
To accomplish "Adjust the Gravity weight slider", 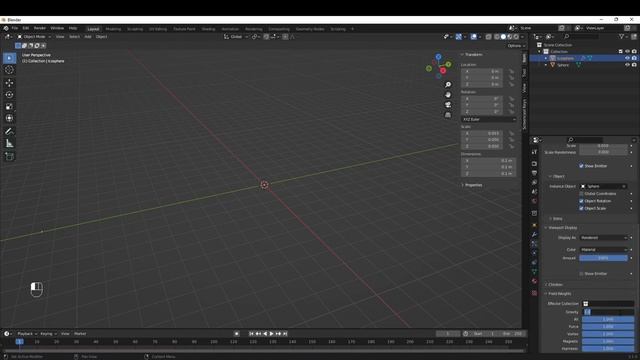I will (608, 312).
